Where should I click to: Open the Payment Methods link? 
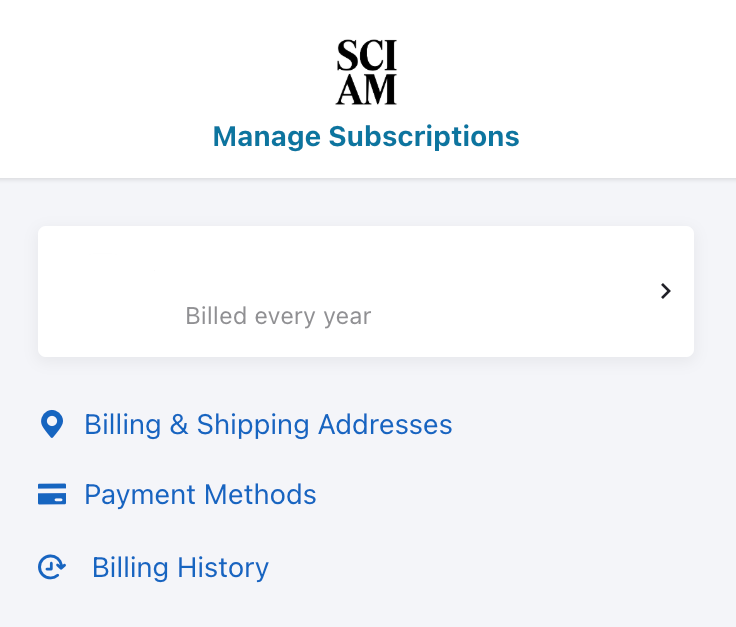click(x=200, y=494)
